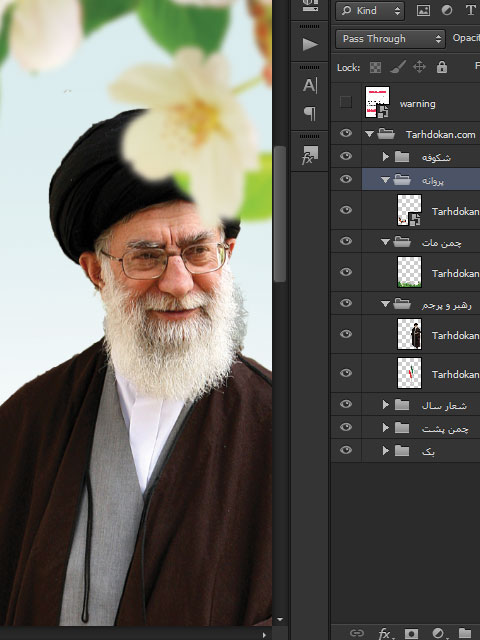This screenshot has height=640, width=480.
Task: Lock position move icon
Action: point(419,67)
